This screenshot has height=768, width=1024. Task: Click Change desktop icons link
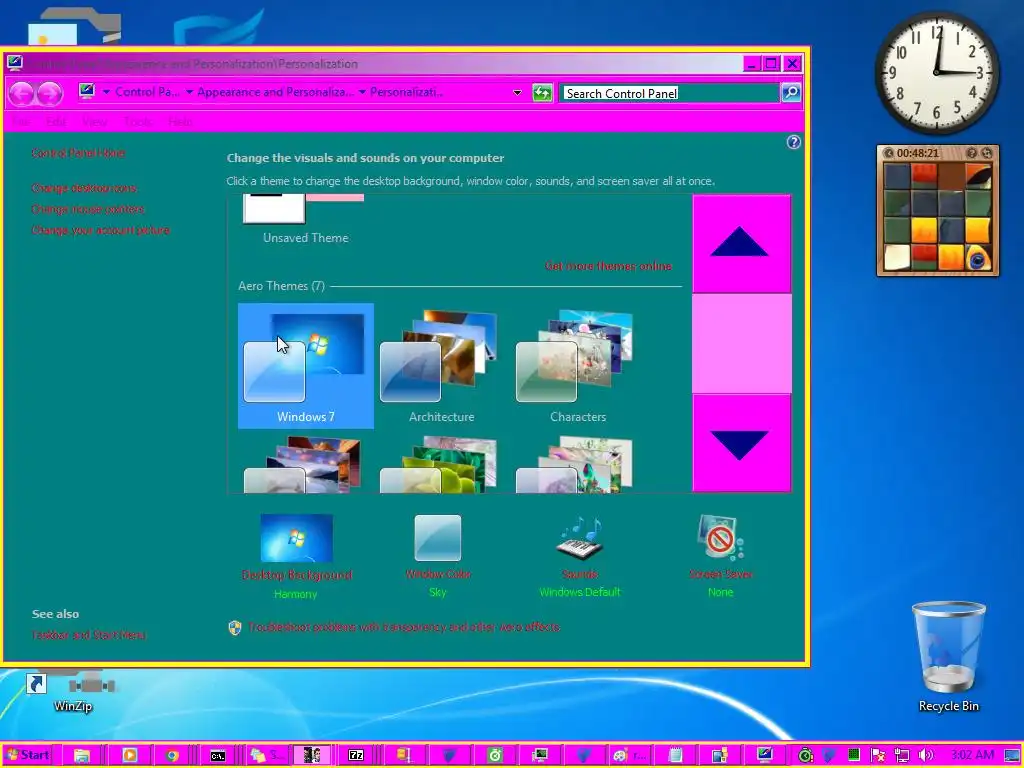pyautogui.click(x=84, y=188)
